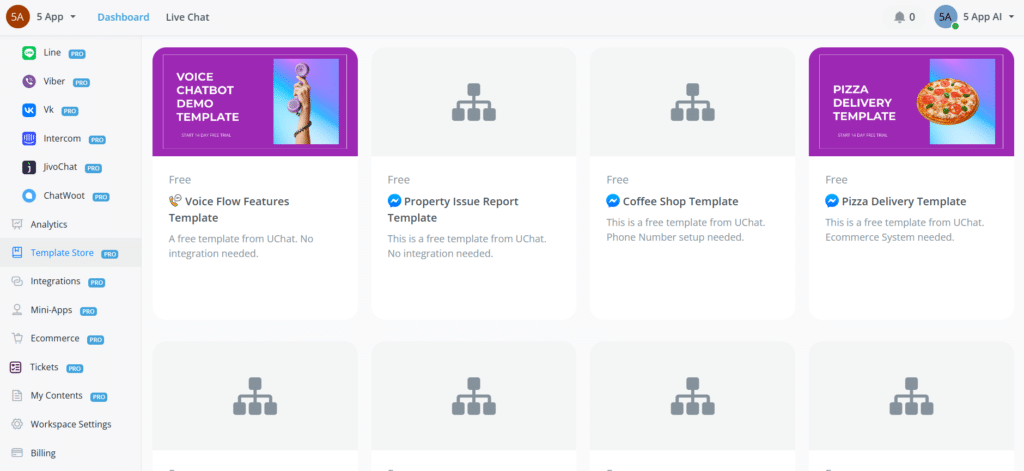The image size is (1024, 471).
Task: Click the Vk channel icon
Action: click(x=29, y=110)
